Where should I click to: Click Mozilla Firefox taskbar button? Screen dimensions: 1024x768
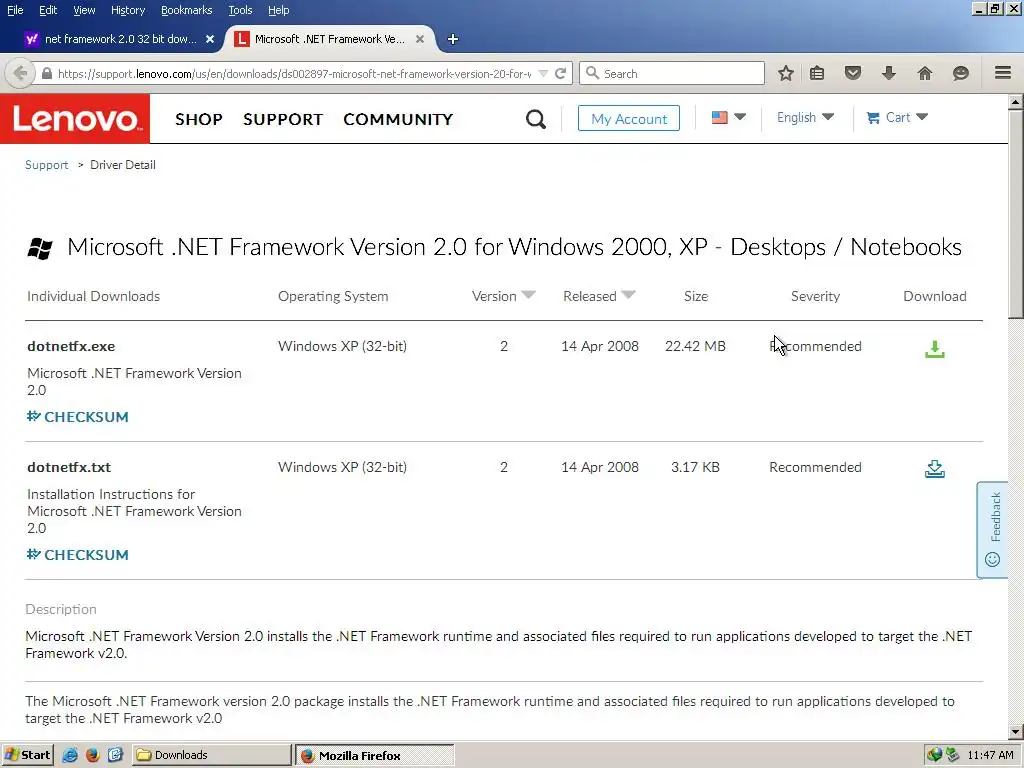coord(374,755)
